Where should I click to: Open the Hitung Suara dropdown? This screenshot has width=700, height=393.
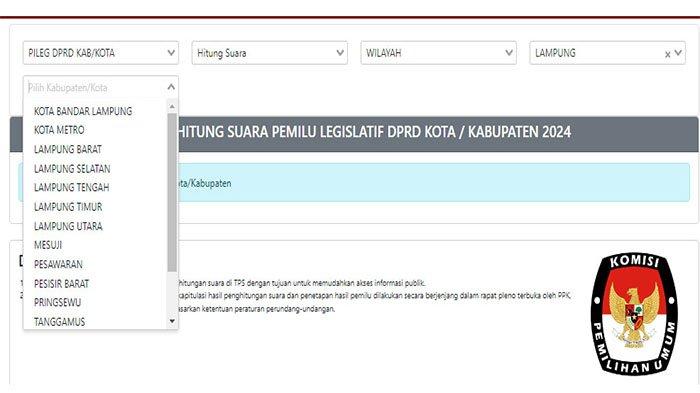pyautogui.click(x=270, y=53)
